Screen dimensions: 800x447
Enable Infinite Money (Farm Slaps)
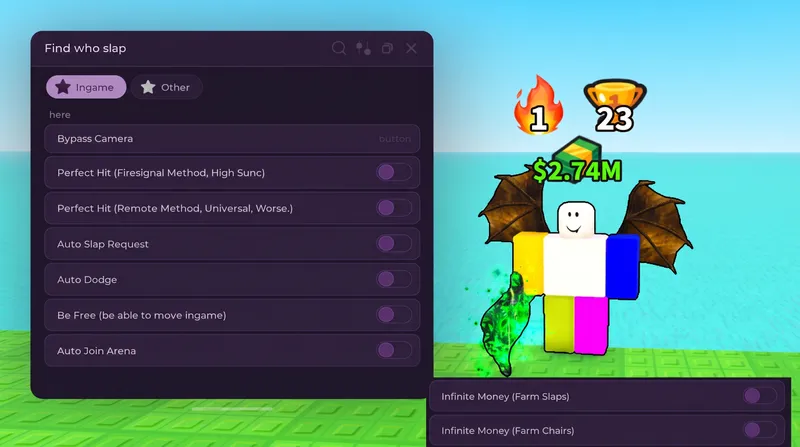[x=760, y=396]
